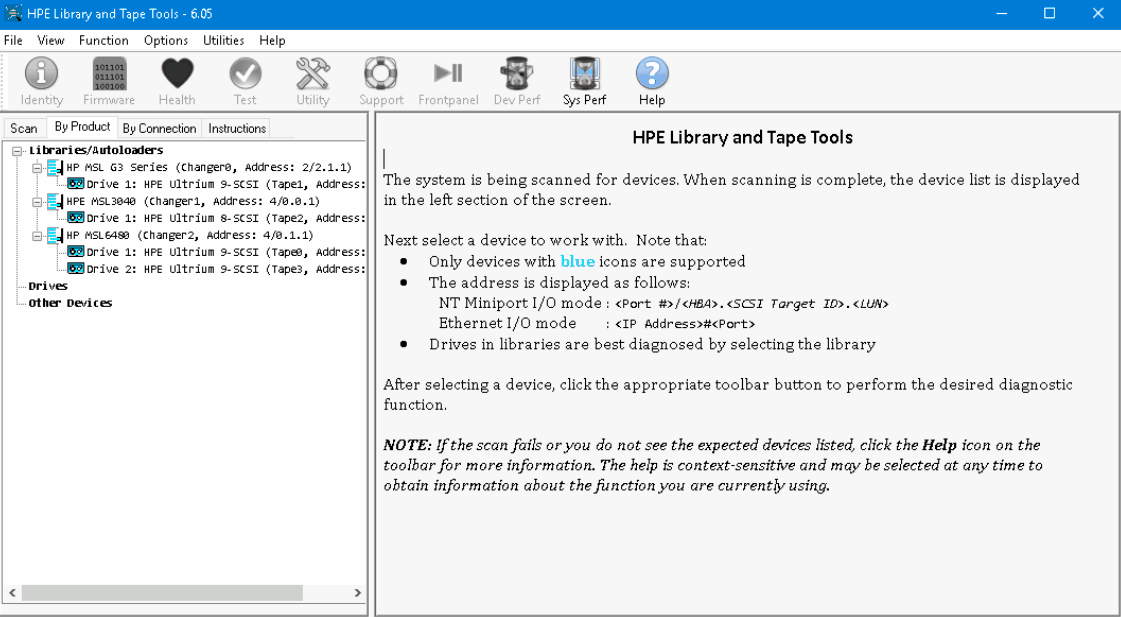
Task: Click the Tape2 drive icon
Action: pyautogui.click(x=75, y=218)
